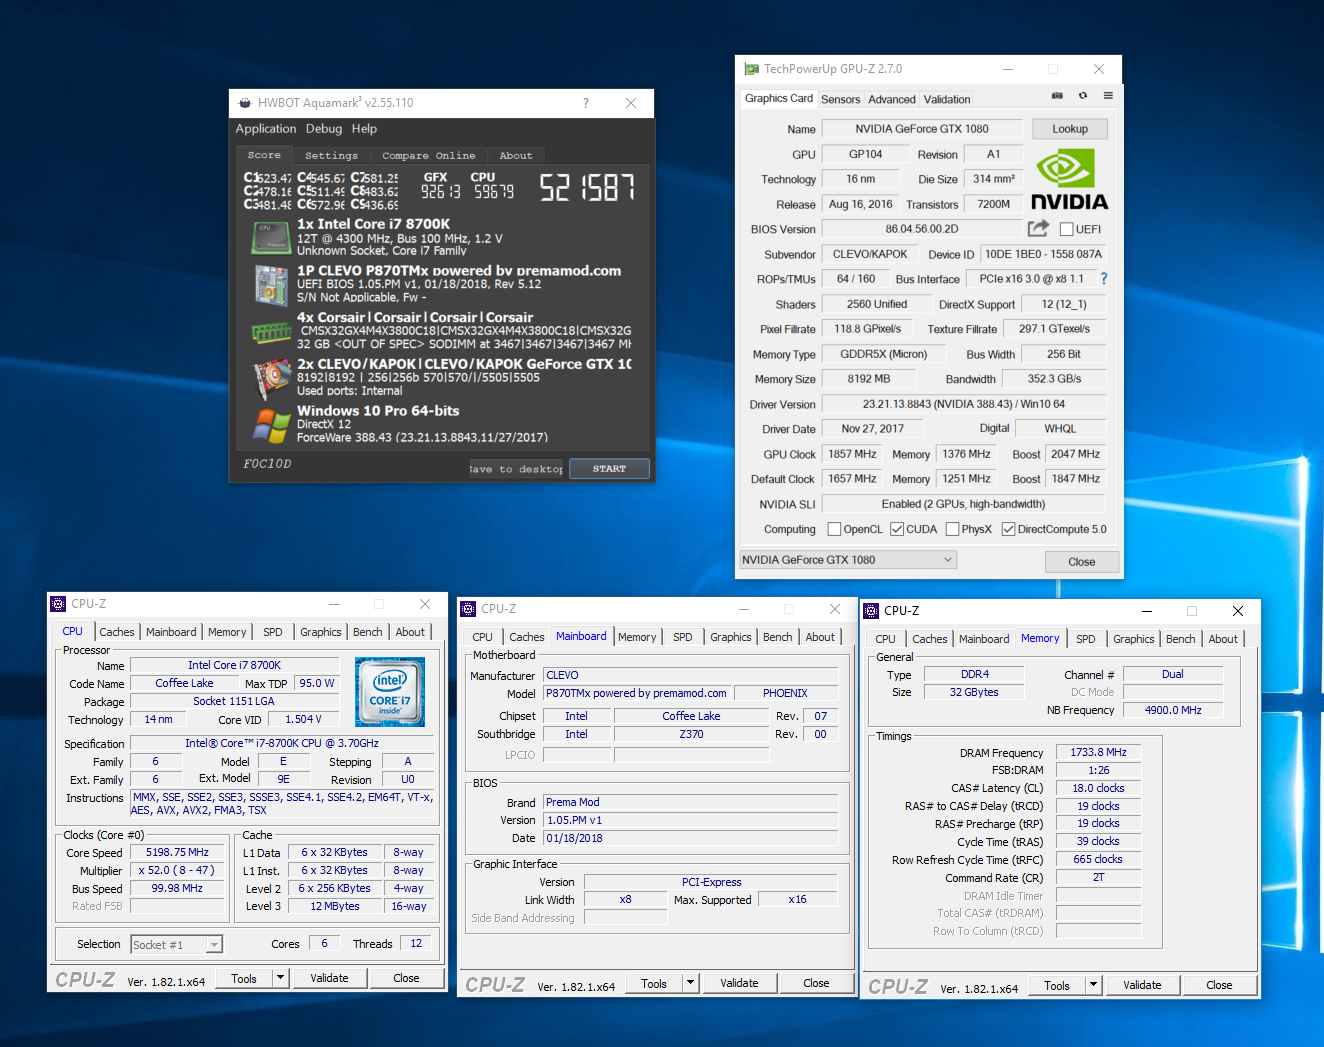Open the Debug menu in Aquamark

coord(323,129)
